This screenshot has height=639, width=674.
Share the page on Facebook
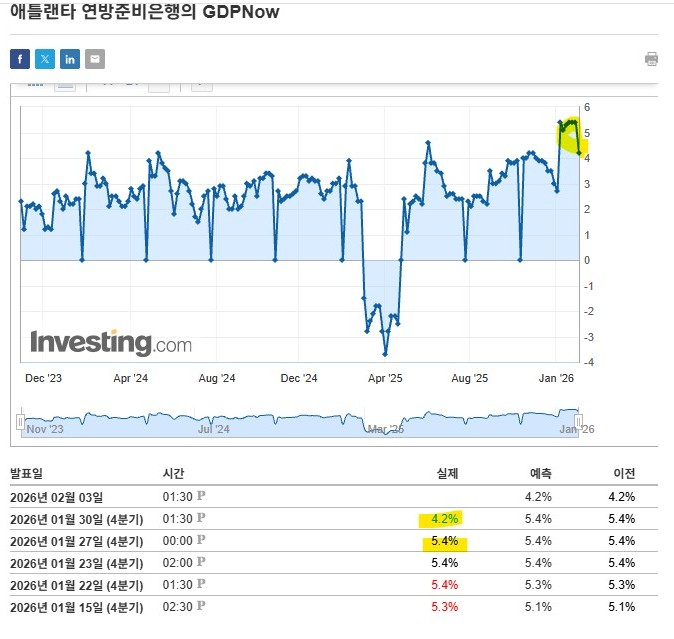[20, 59]
